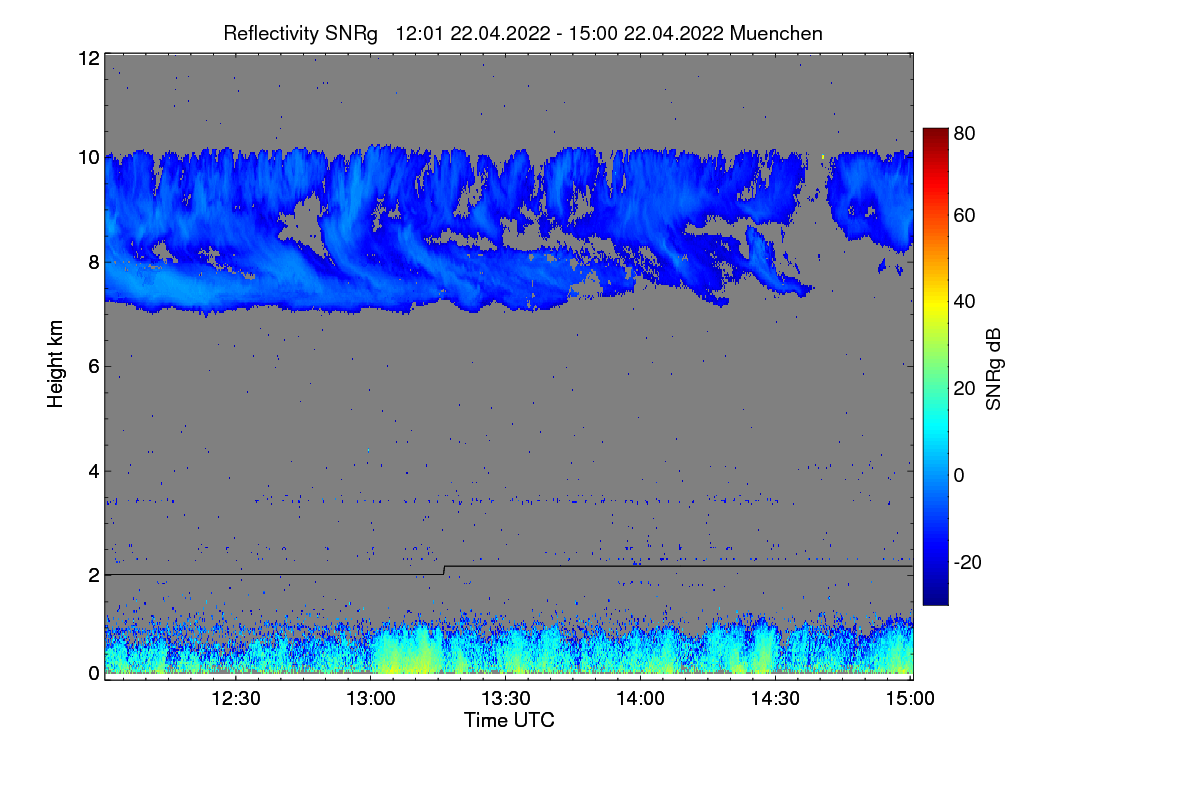Click the '14:30' time axis tick label
The width and height of the screenshot is (1200, 800).
pyautogui.click(x=776, y=698)
